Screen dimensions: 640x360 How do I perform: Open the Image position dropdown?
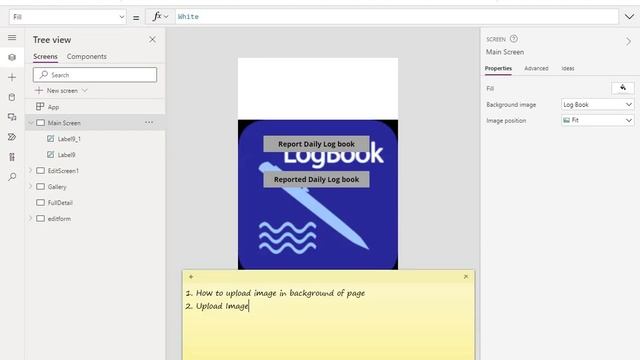[x=598, y=120]
